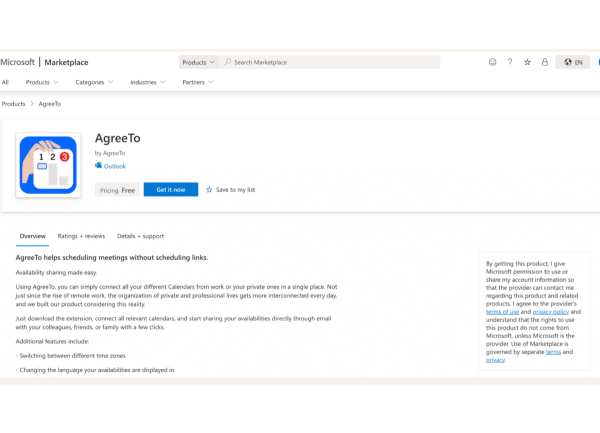600x433 pixels.
Task: Click the Get it now button
Action: click(171, 189)
